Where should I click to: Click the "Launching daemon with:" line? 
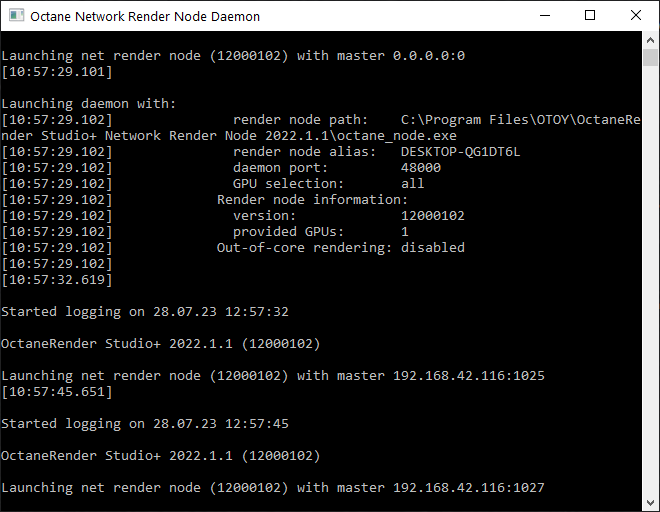(x=89, y=104)
